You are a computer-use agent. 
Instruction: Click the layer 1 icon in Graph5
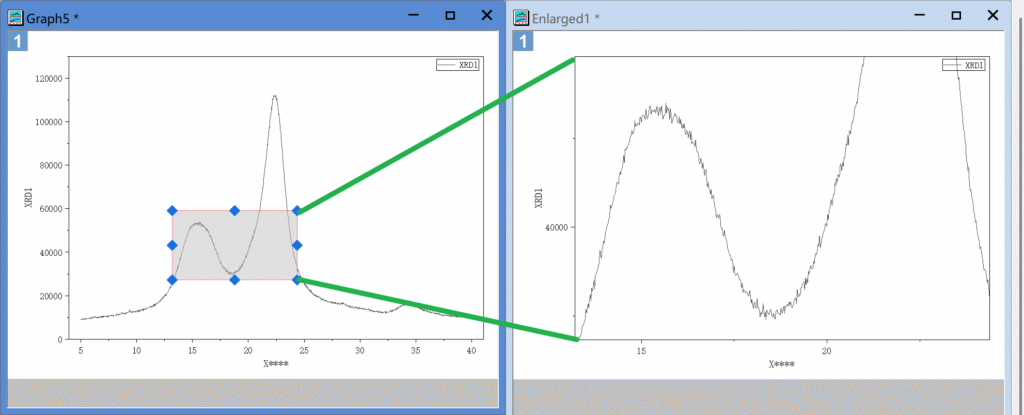click(x=17, y=41)
